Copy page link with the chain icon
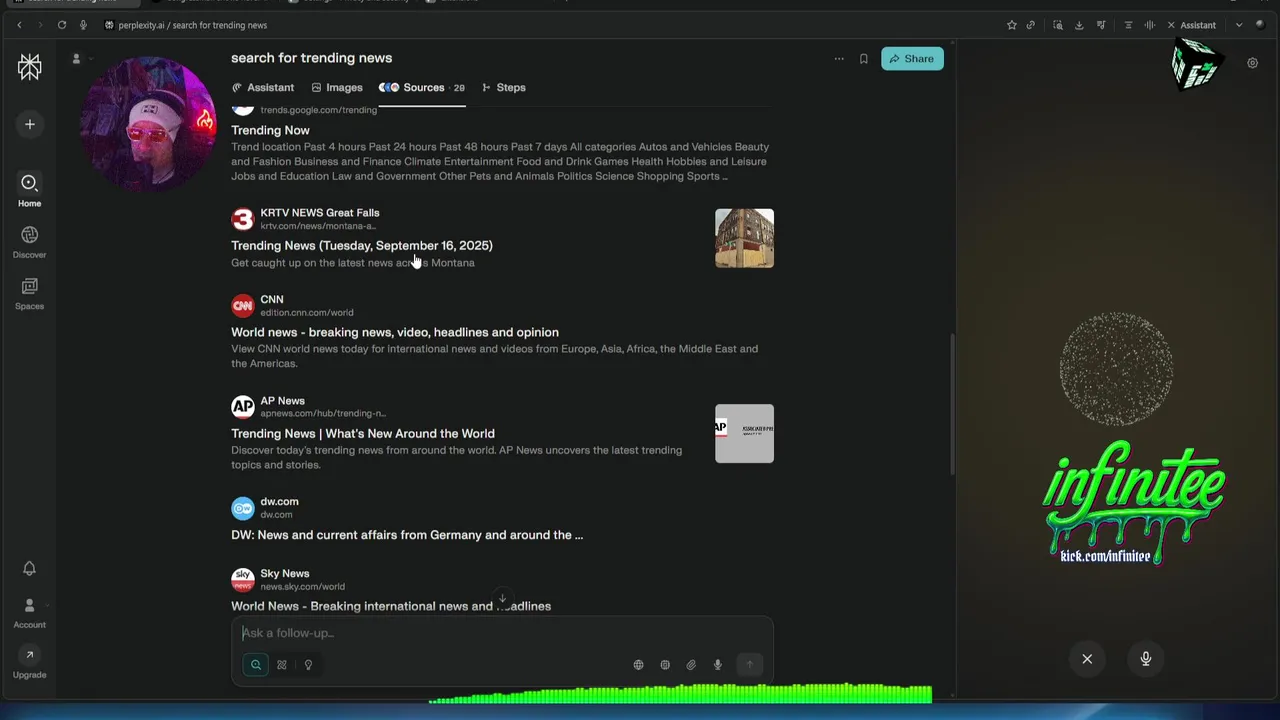Screen dimensions: 1280x720 click(1031, 25)
